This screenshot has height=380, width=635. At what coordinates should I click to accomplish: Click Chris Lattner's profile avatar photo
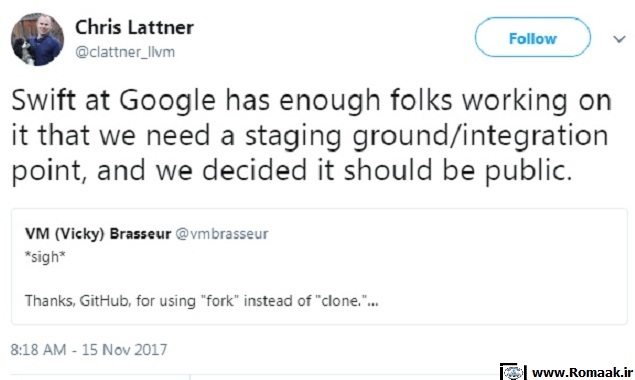click(x=37, y=39)
